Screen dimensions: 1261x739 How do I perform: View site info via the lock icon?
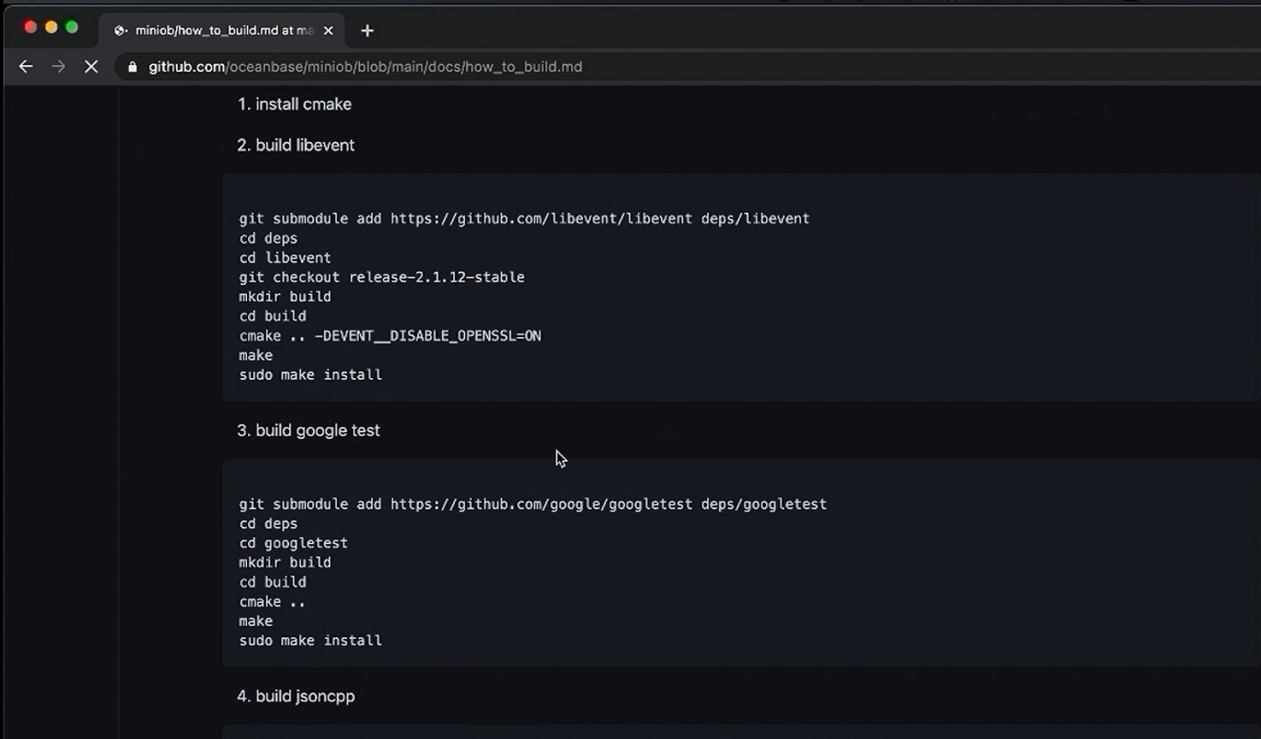132,67
